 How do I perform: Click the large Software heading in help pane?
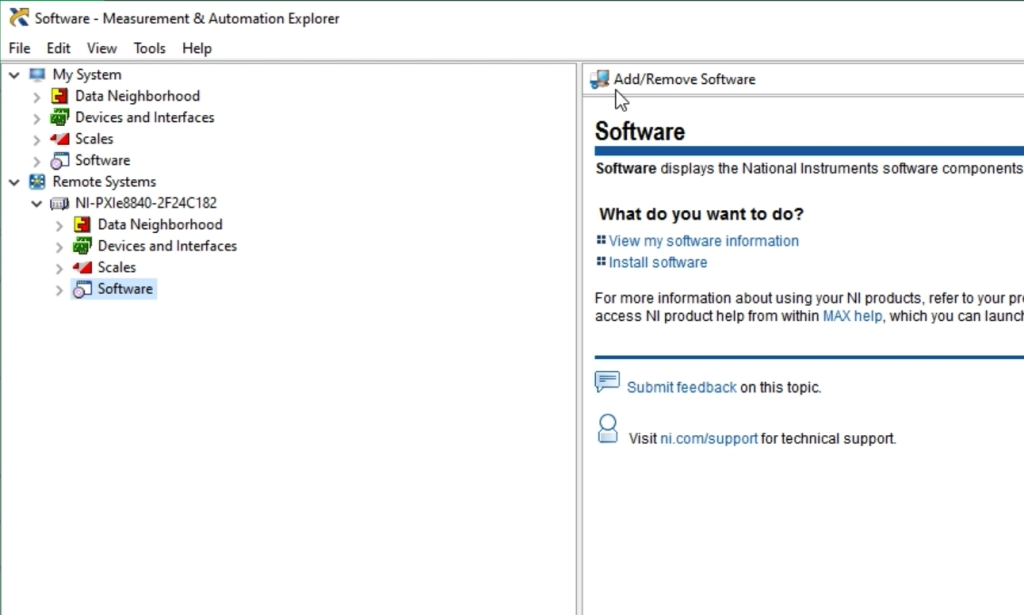pyautogui.click(x=640, y=132)
